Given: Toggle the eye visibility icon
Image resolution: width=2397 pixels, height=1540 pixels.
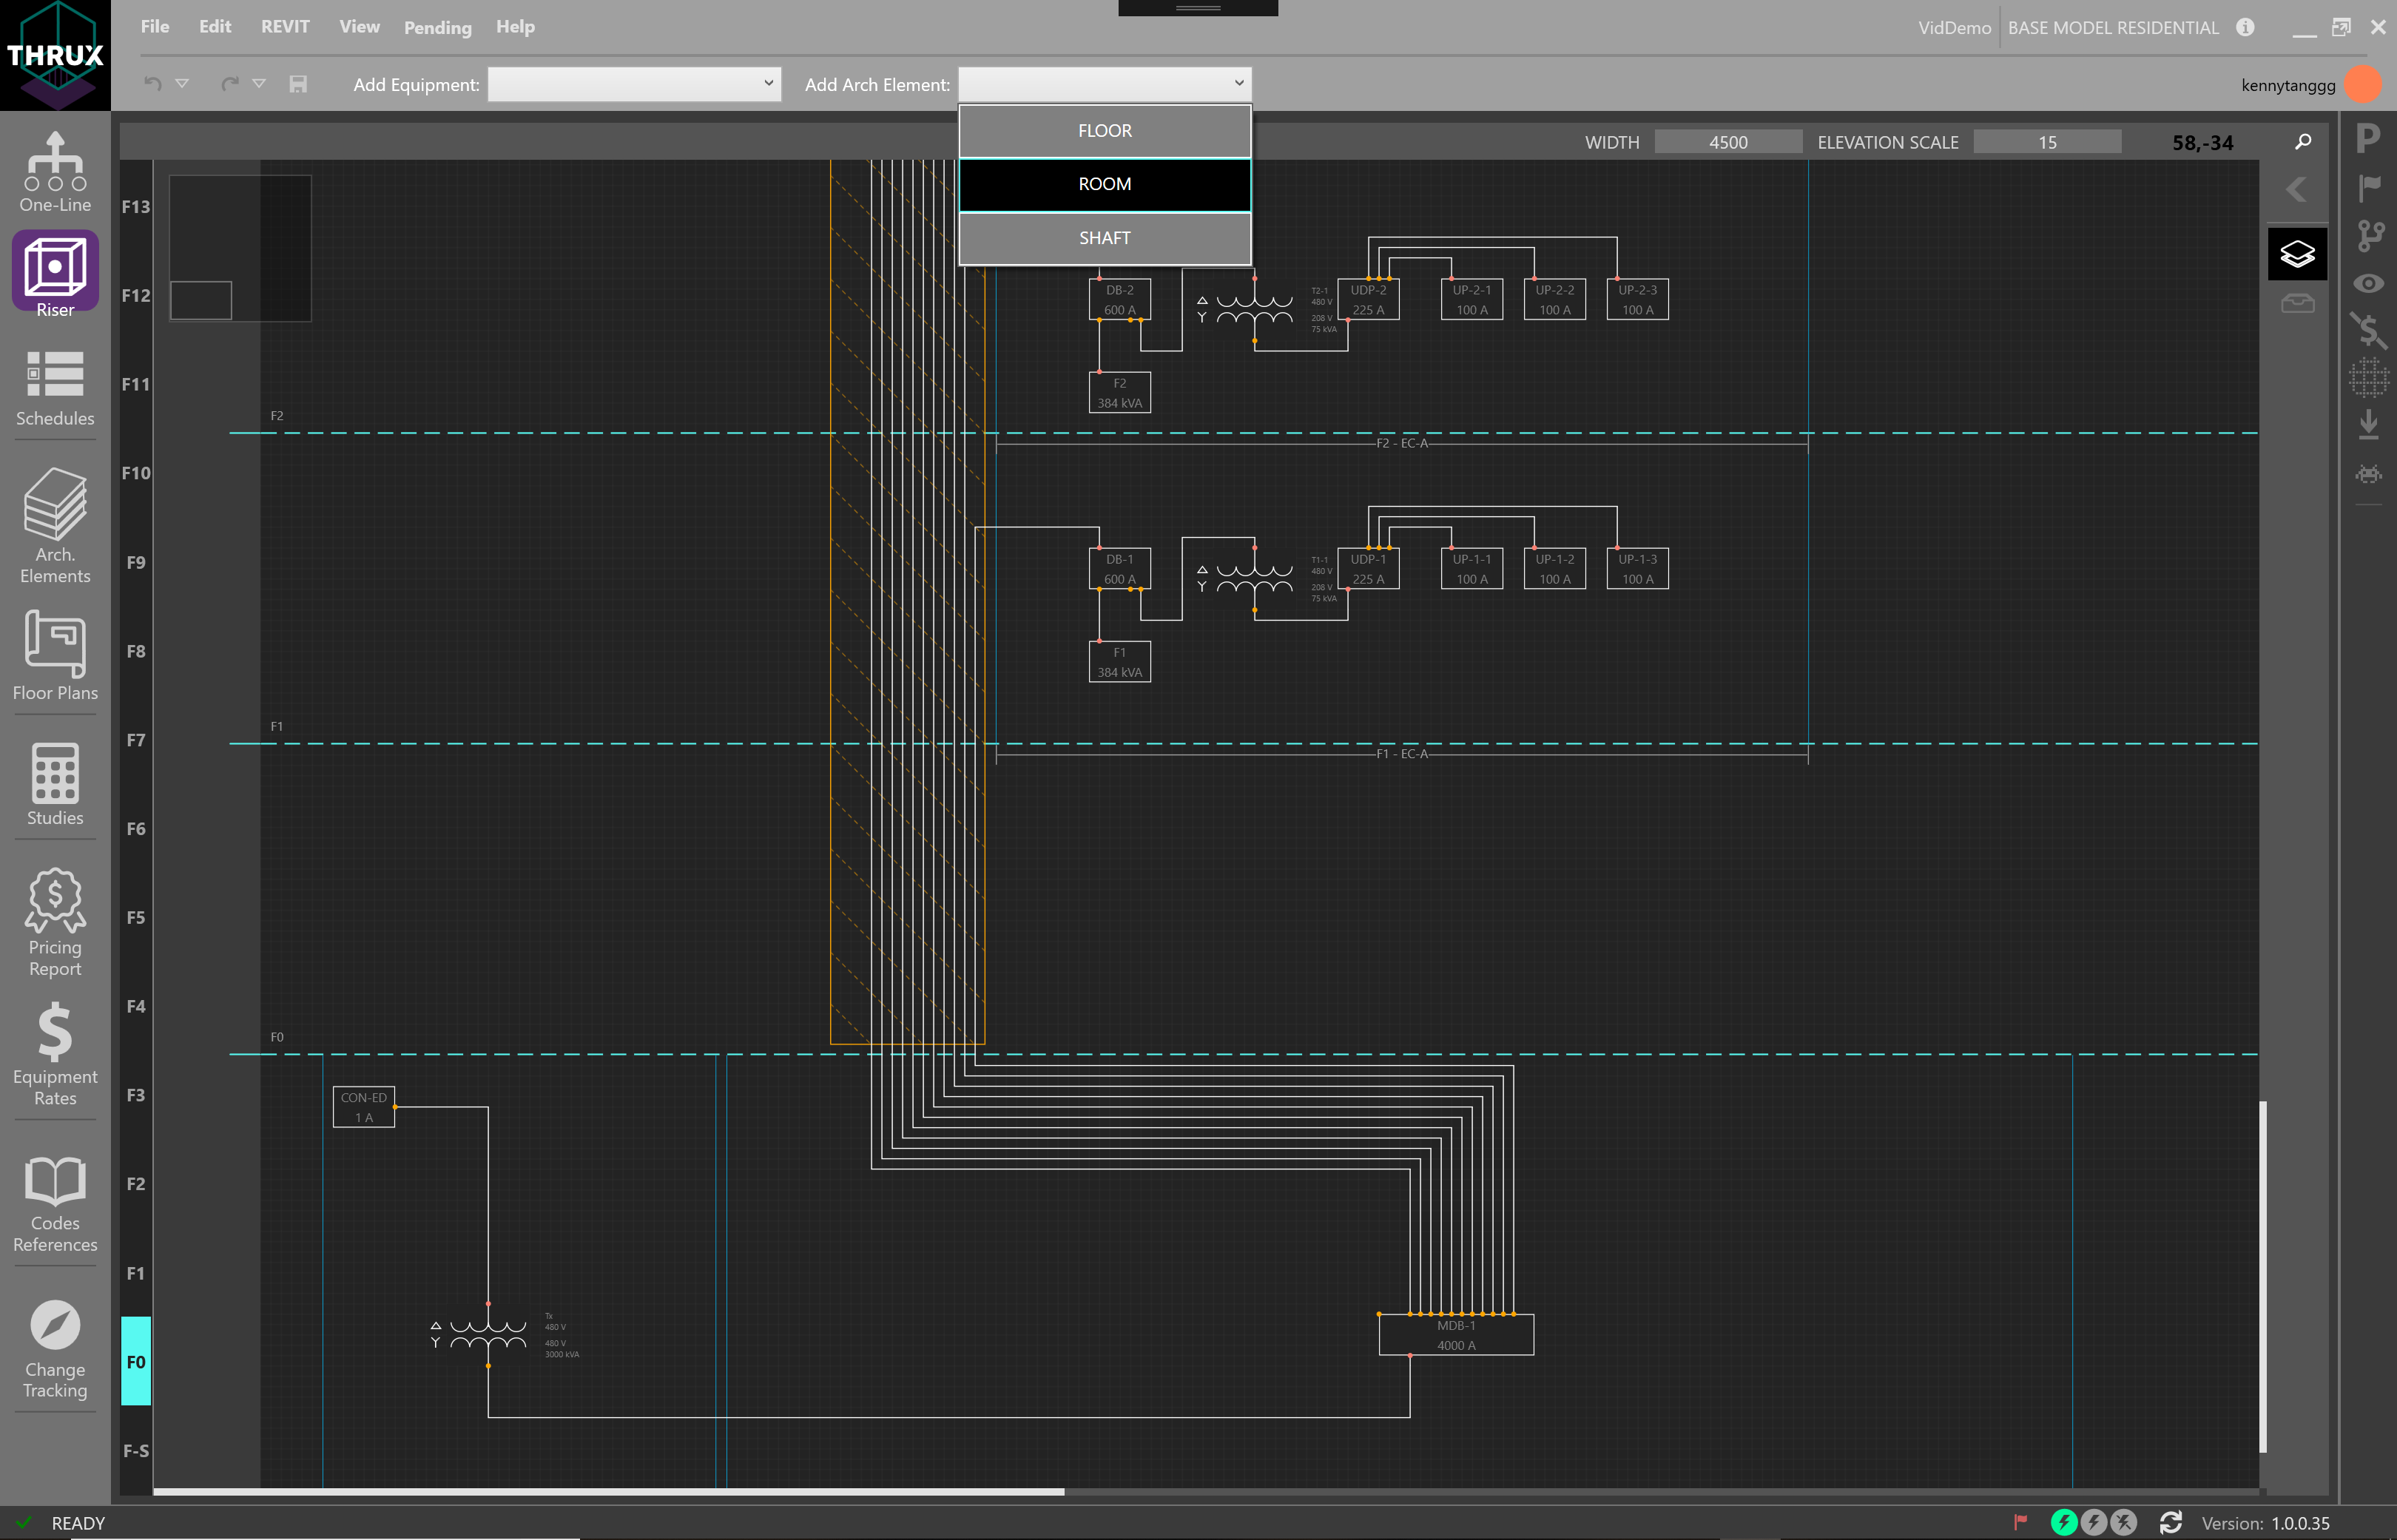Looking at the screenshot, I should pos(2367,284).
